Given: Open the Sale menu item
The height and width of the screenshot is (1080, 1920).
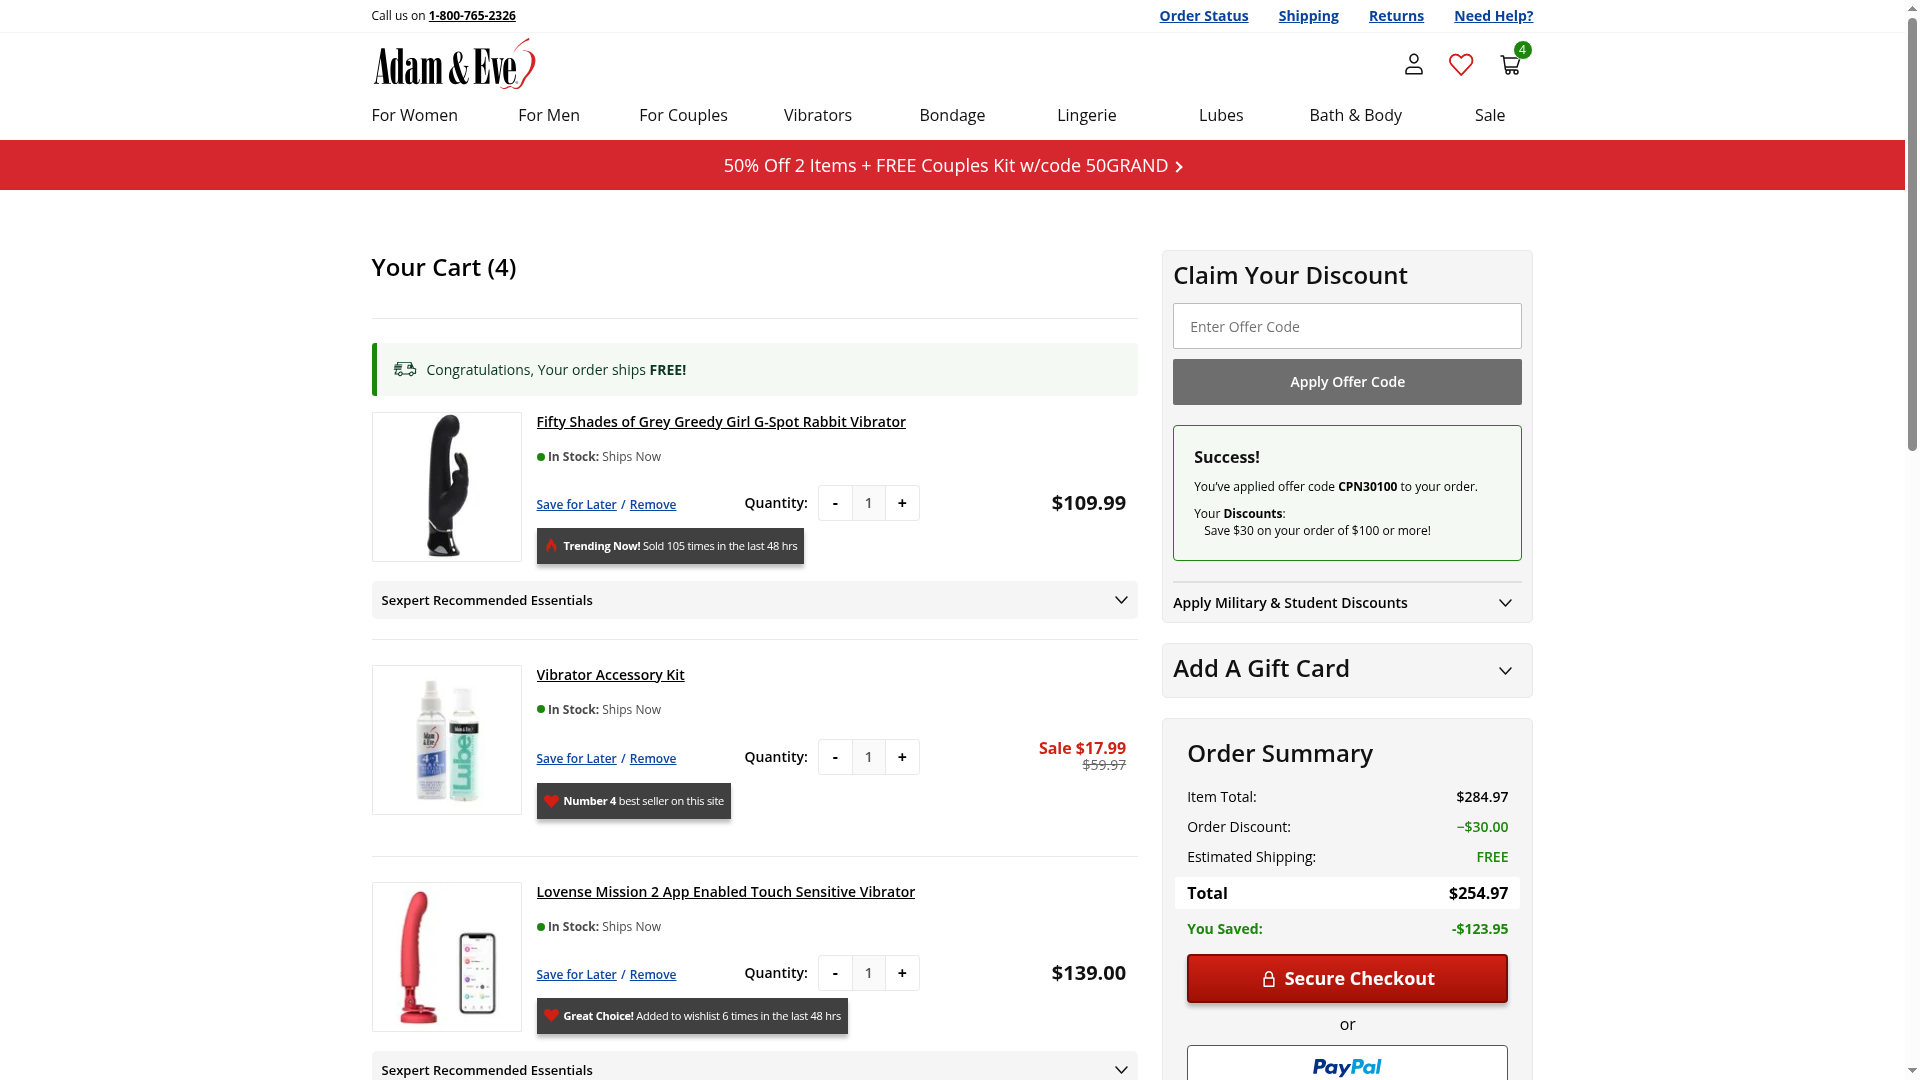Looking at the screenshot, I should (x=1489, y=115).
